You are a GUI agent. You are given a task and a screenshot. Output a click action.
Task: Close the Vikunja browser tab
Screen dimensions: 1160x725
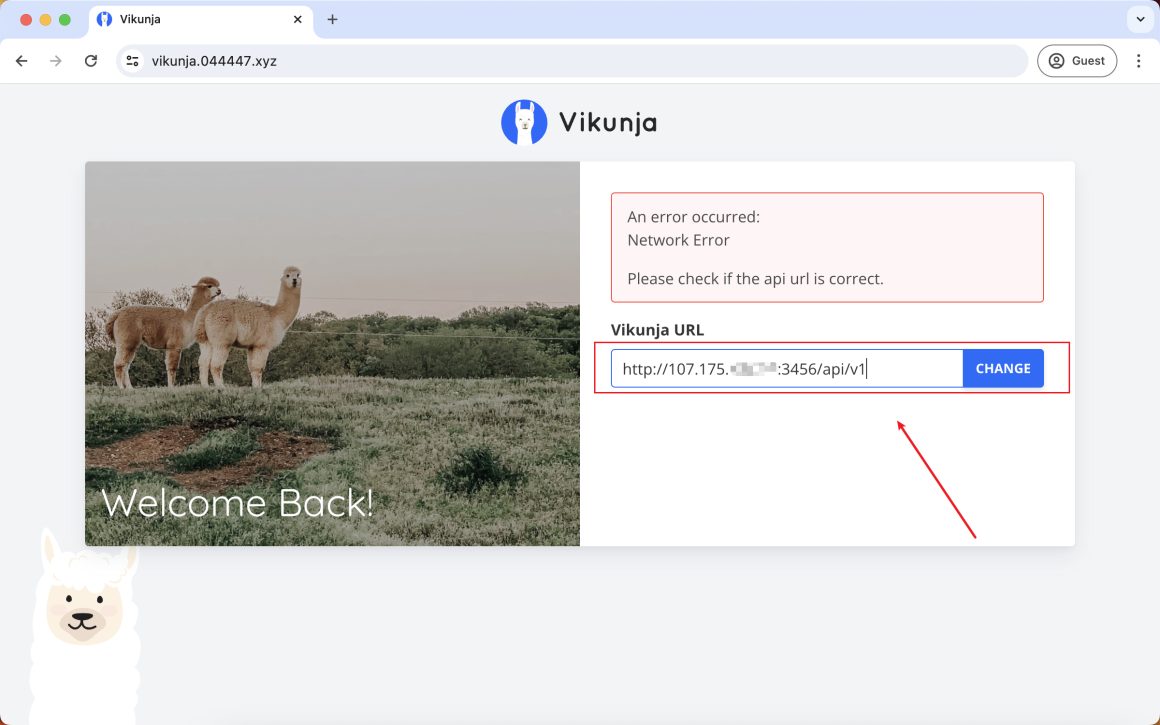(297, 19)
